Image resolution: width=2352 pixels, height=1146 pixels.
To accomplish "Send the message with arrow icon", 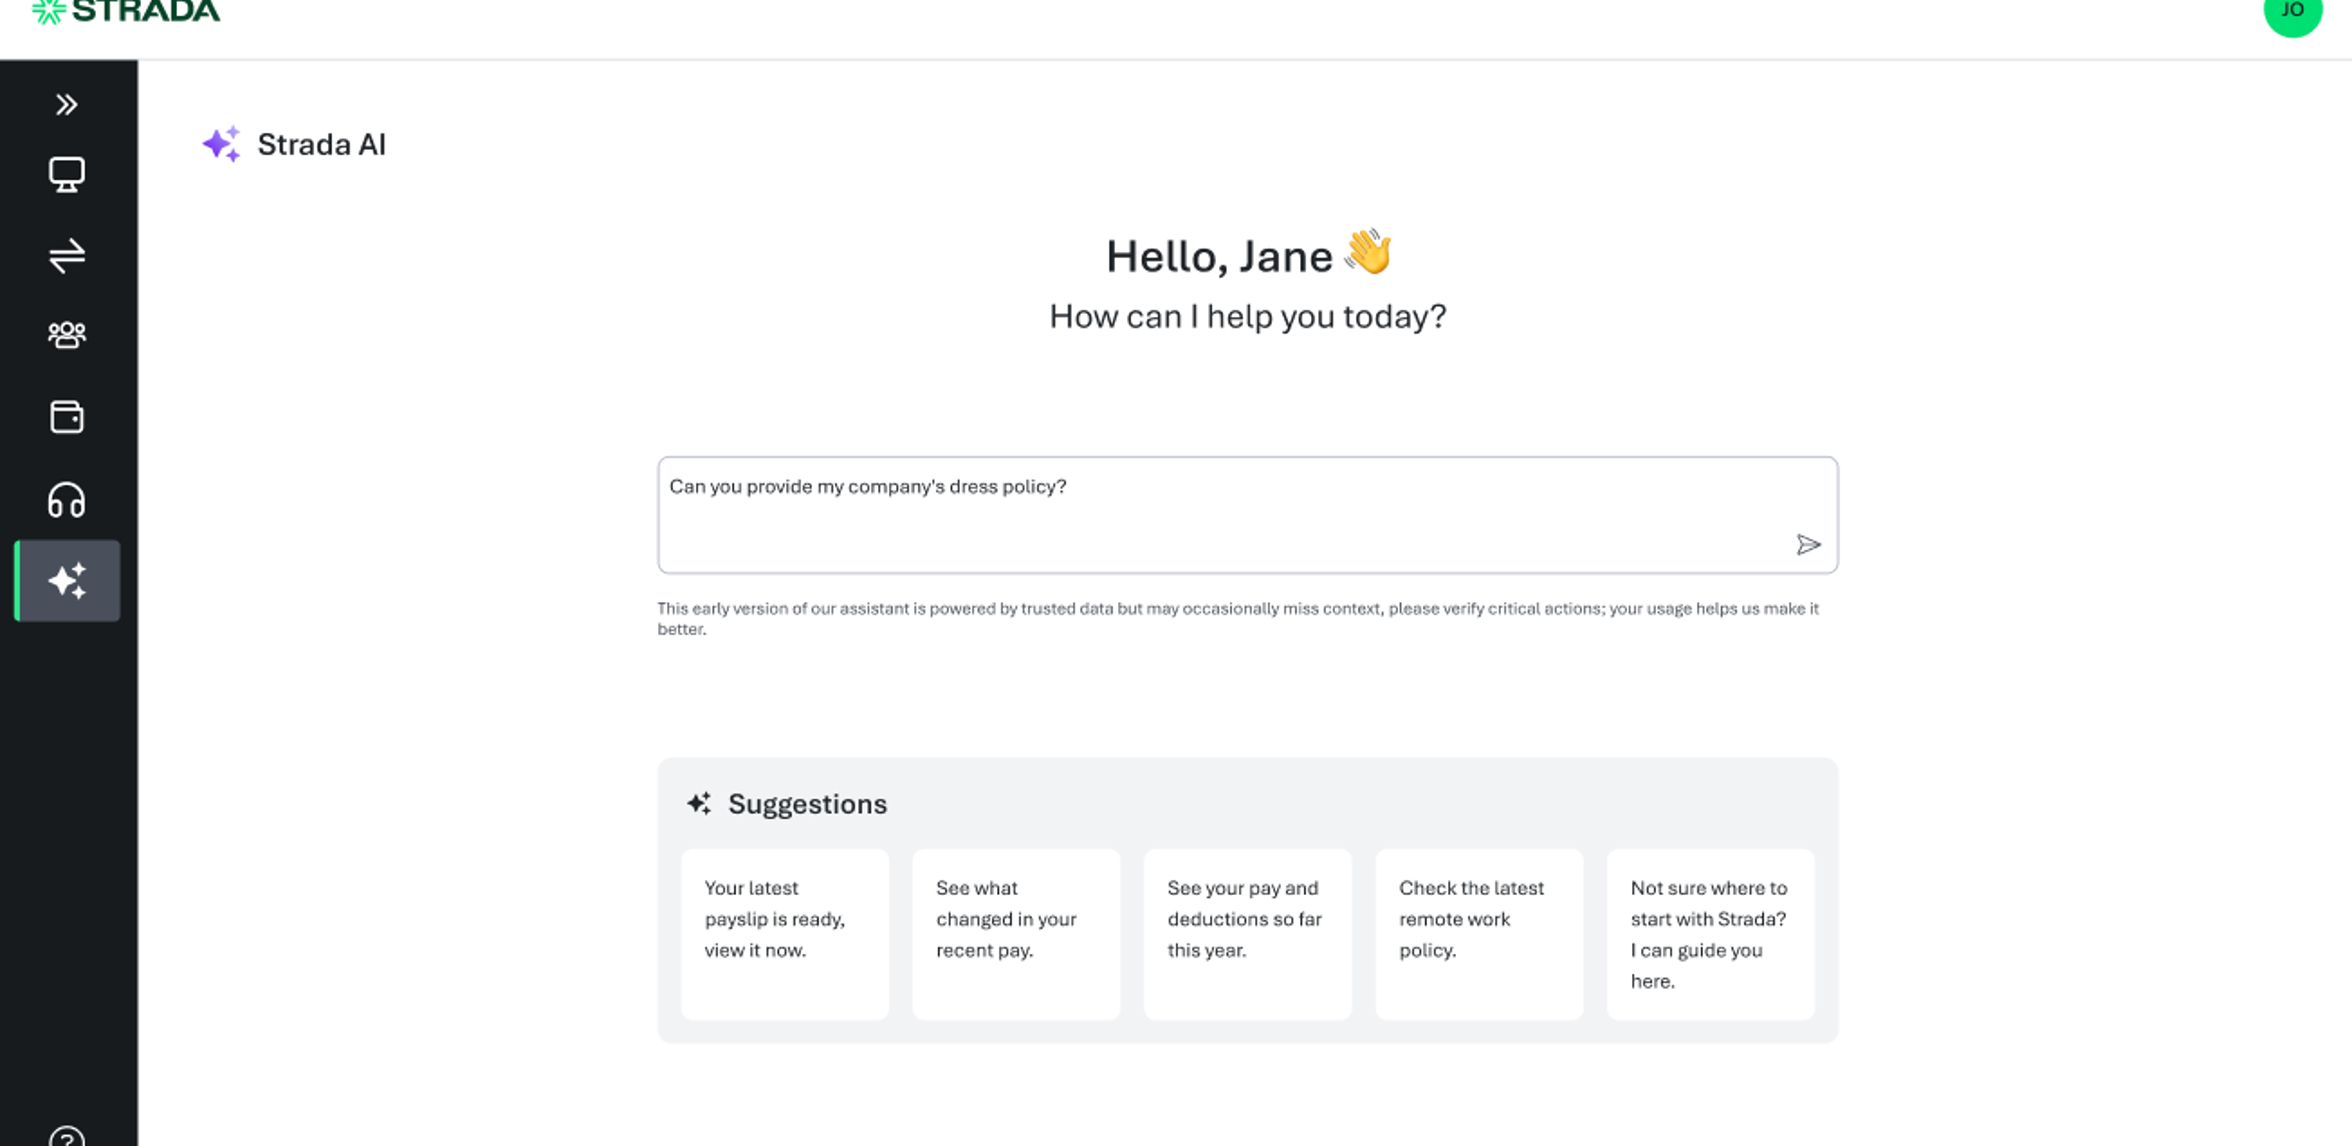I will click(x=1808, y=545).
